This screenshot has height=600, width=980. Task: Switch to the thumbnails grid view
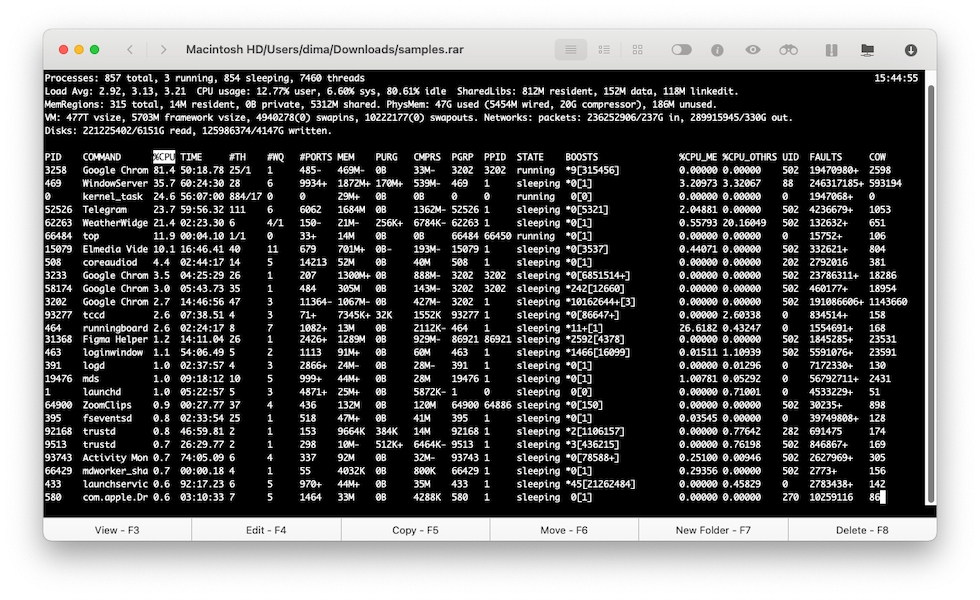point(638,49)
